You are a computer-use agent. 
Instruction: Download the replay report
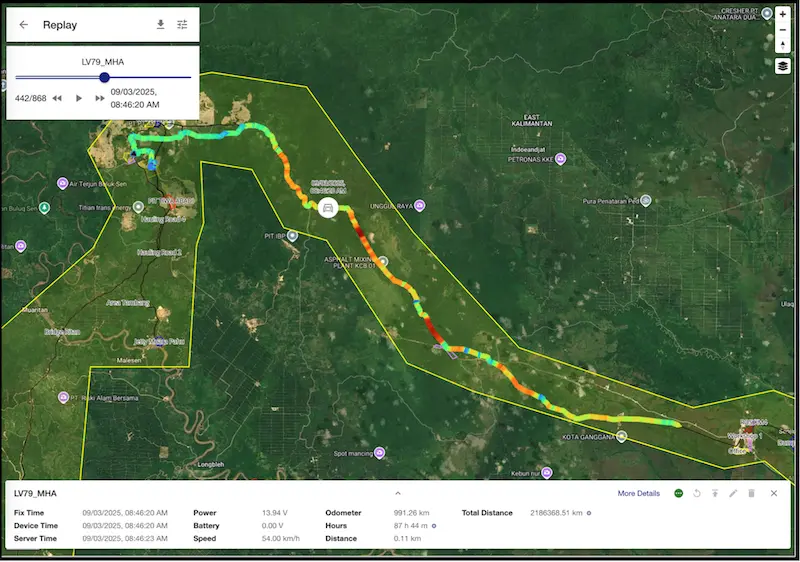tap(160, 24)
